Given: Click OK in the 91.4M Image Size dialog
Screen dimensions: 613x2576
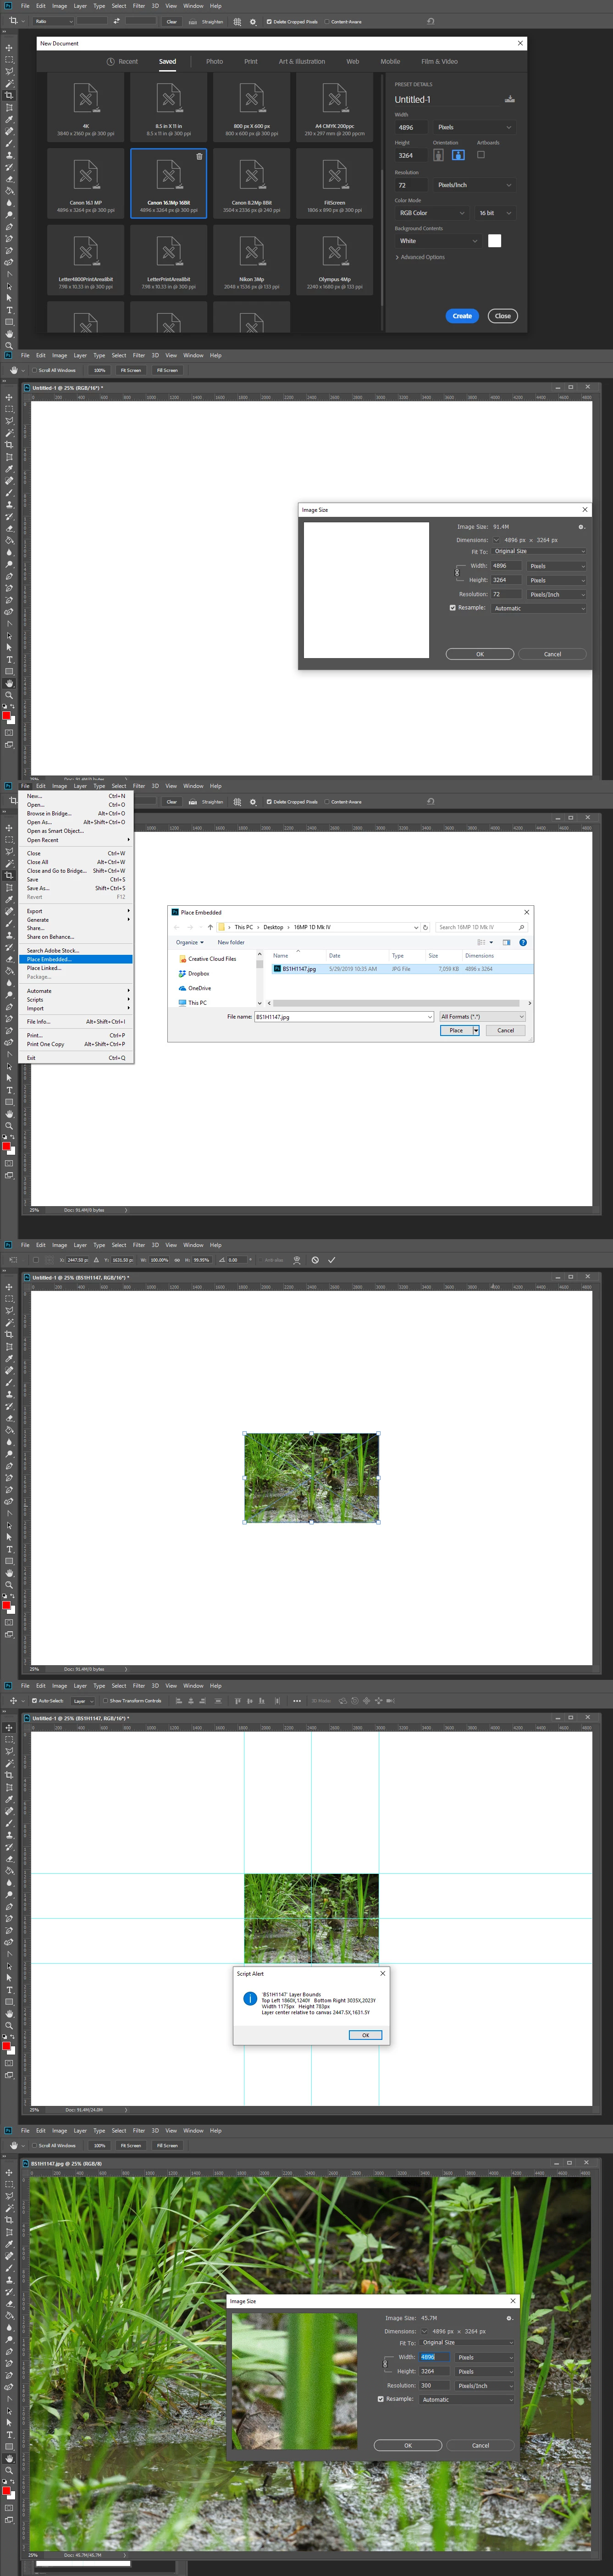Looking at the screenshot, I should (x=480, y=654).
